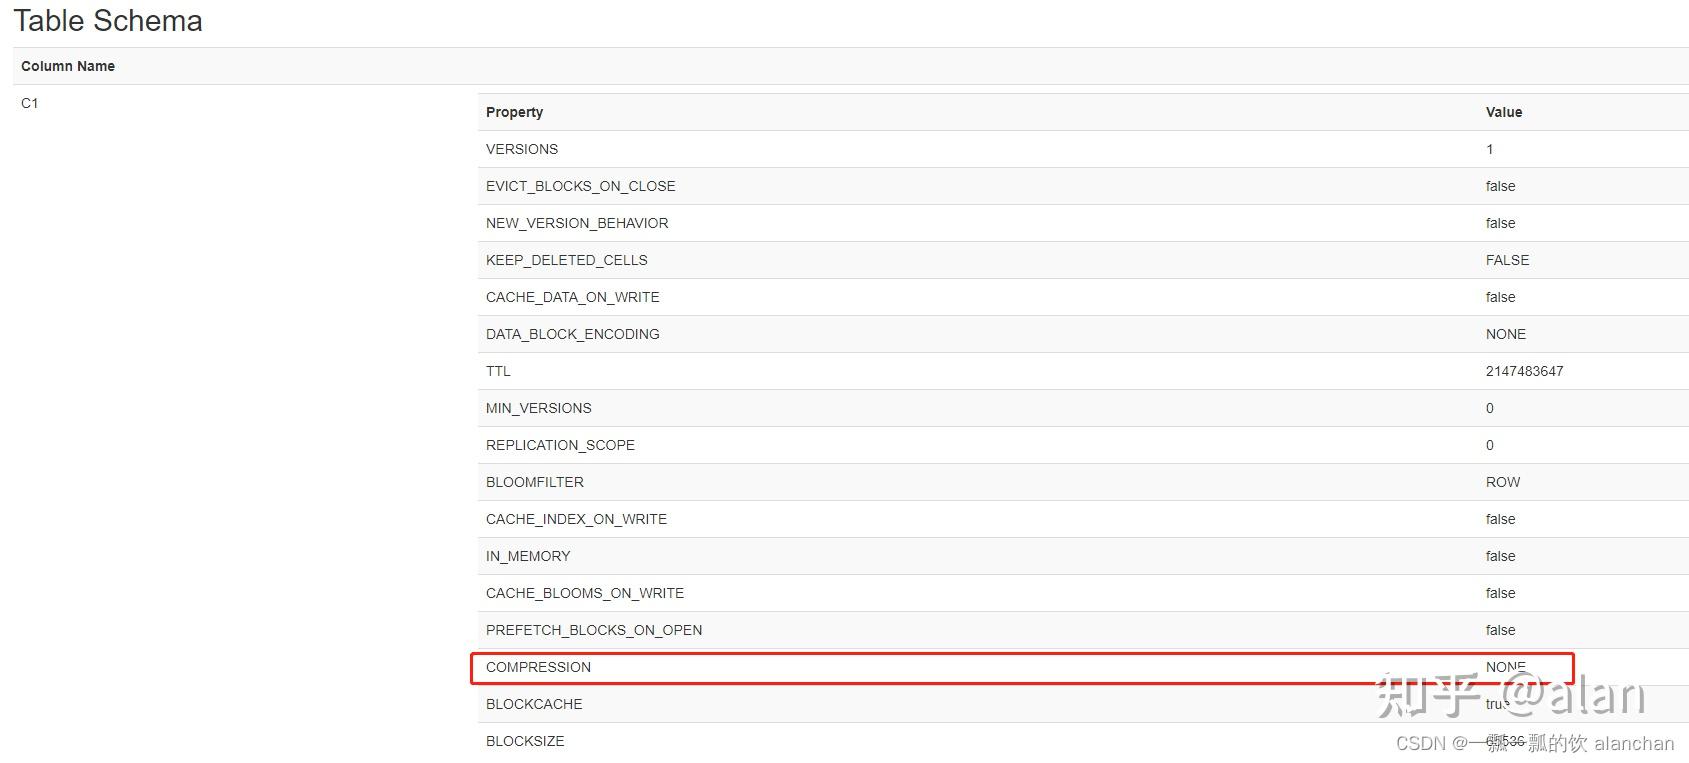
Task: Click the Table Schema heading
Action: coord(108,21)
